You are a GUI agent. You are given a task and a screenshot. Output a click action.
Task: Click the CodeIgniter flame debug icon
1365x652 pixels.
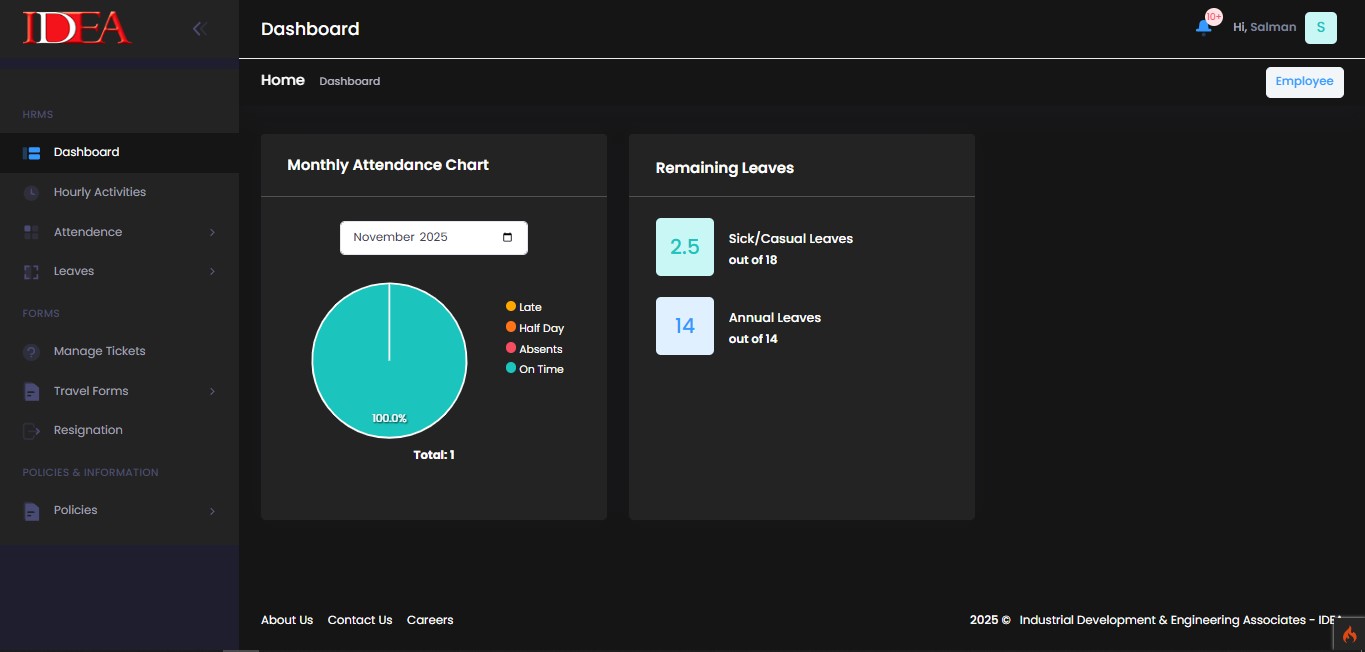point(1349,634)
